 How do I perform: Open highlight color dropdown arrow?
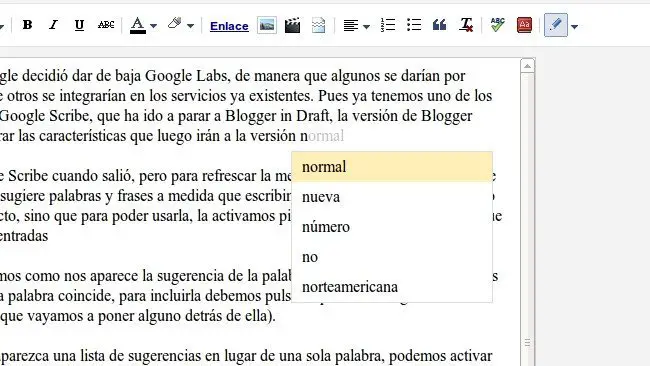point(190,26)
